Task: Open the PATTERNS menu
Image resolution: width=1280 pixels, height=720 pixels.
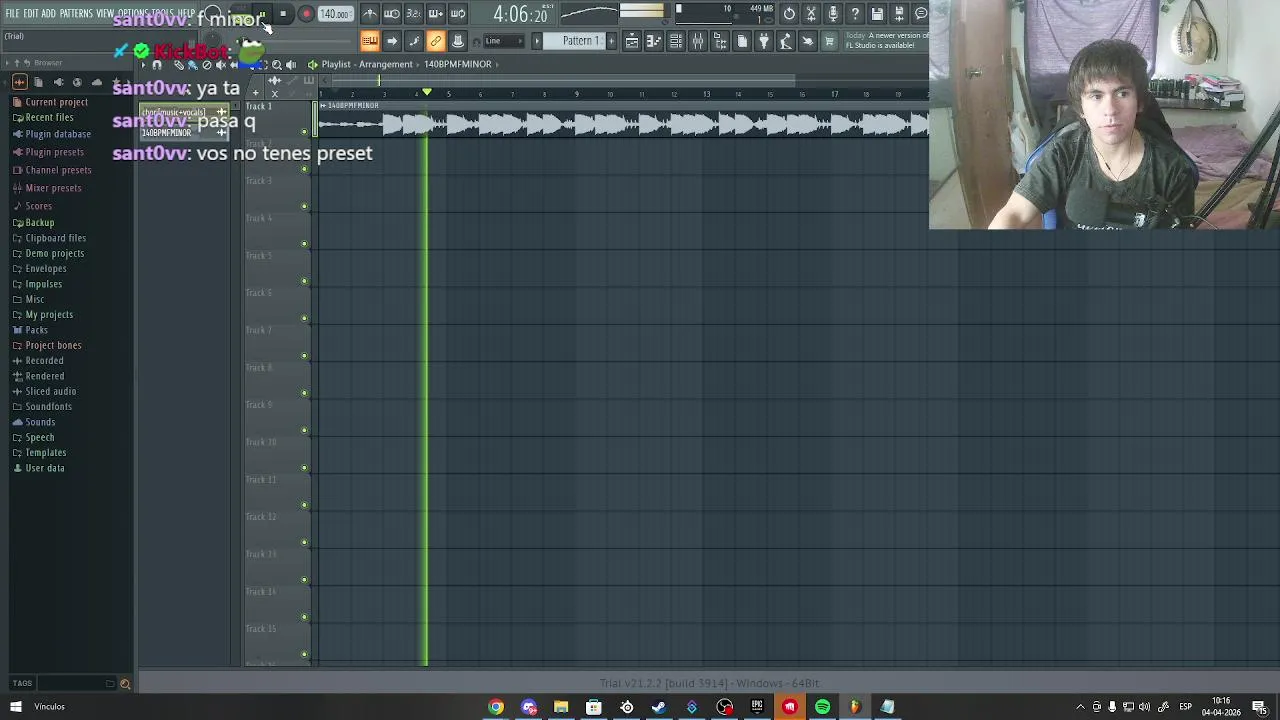Action: (x=76, y=14)
